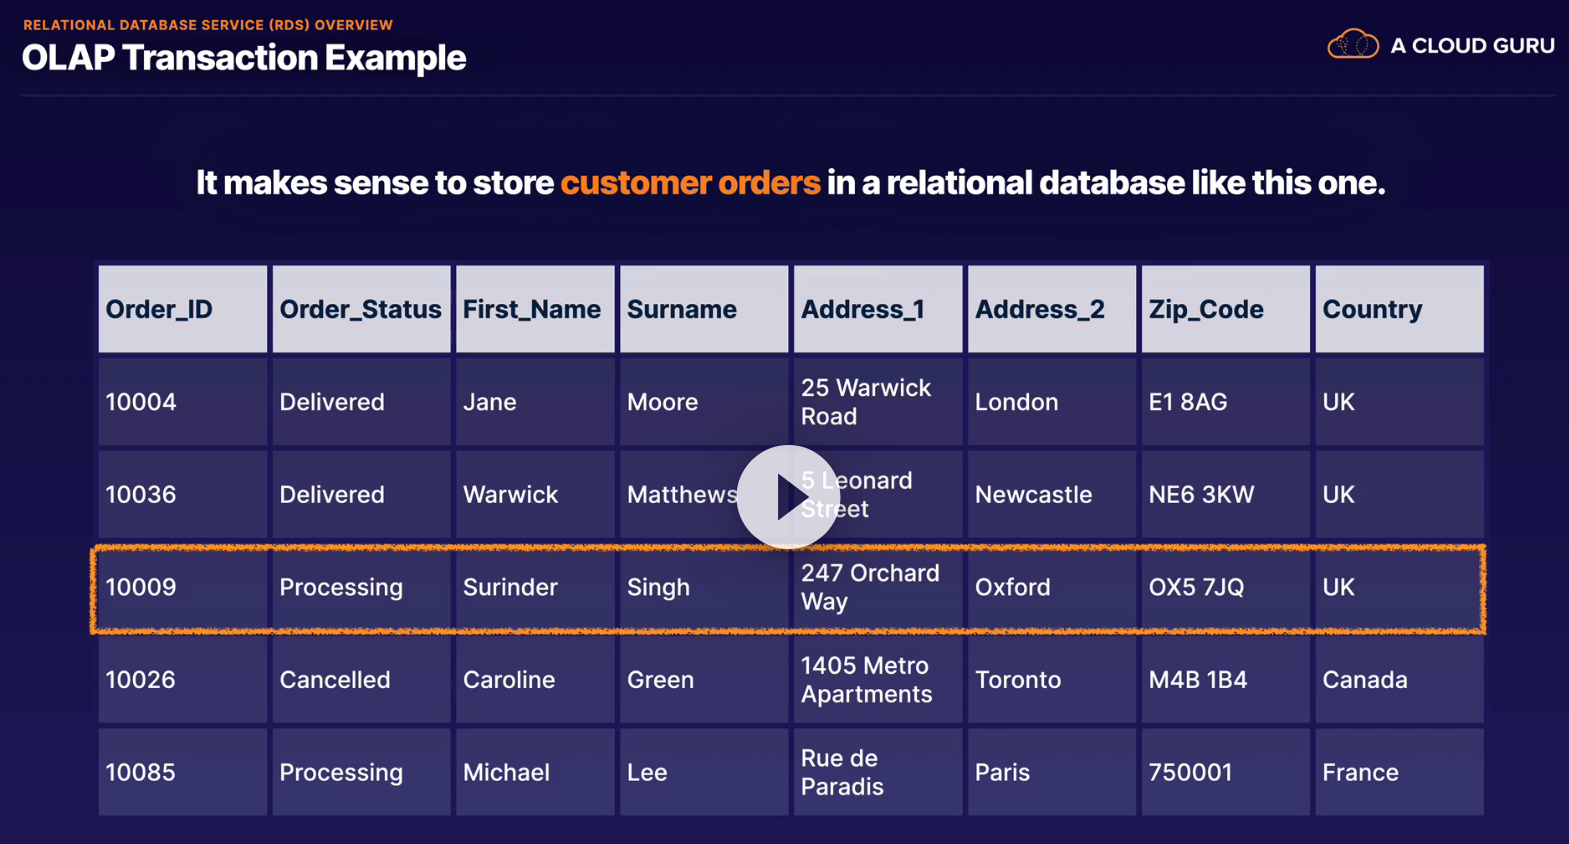This screenshot has width=1569, height=844.
Task: Select the Address_1 header cell
Action: tap(877, 309)
